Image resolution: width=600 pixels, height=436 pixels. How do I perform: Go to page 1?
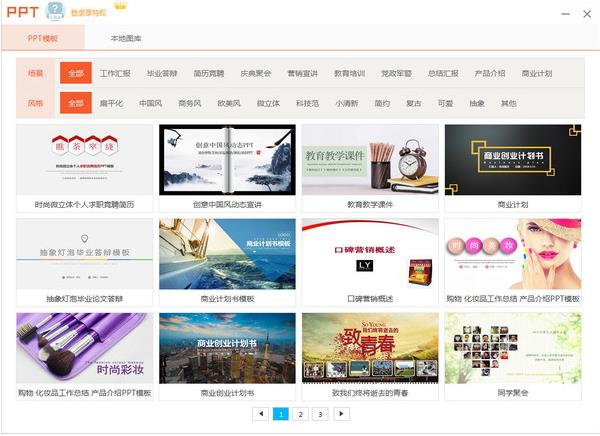(x=281, y=414)
